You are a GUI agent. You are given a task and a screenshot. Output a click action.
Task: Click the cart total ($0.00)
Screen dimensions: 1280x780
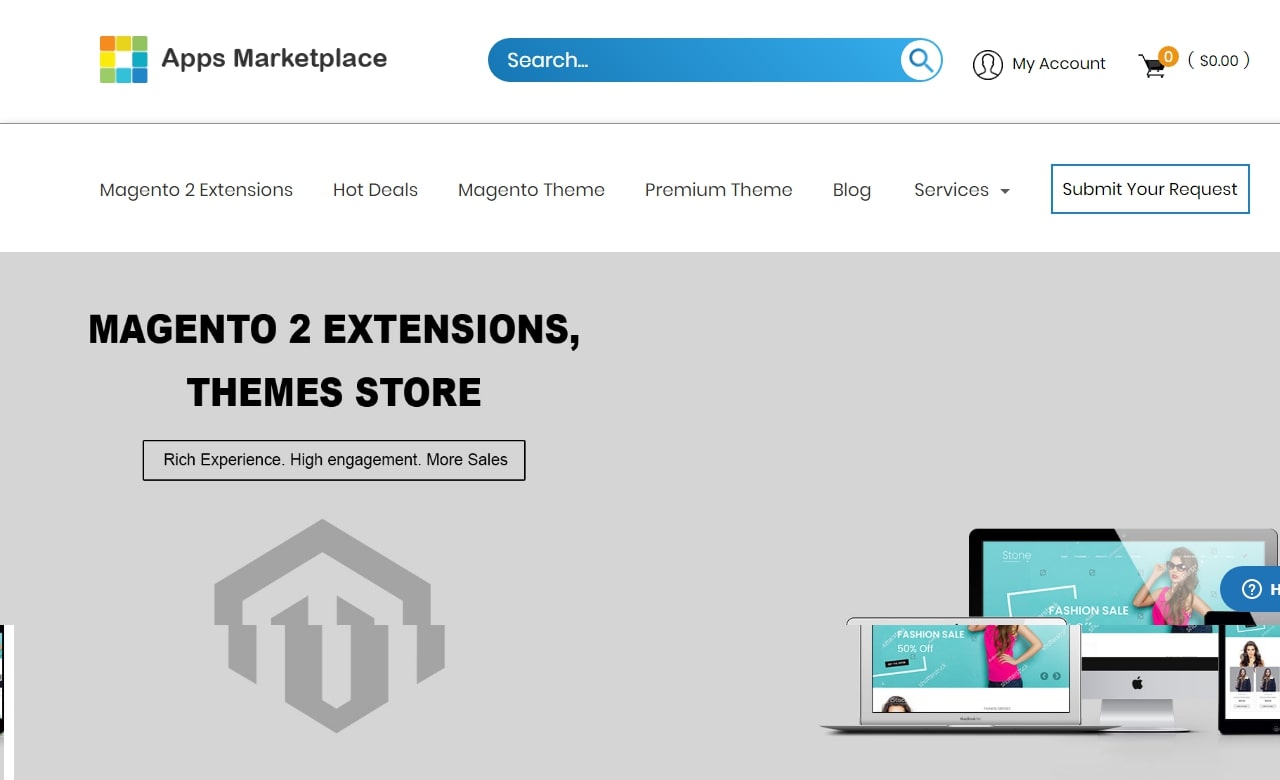click(1219, 61)
